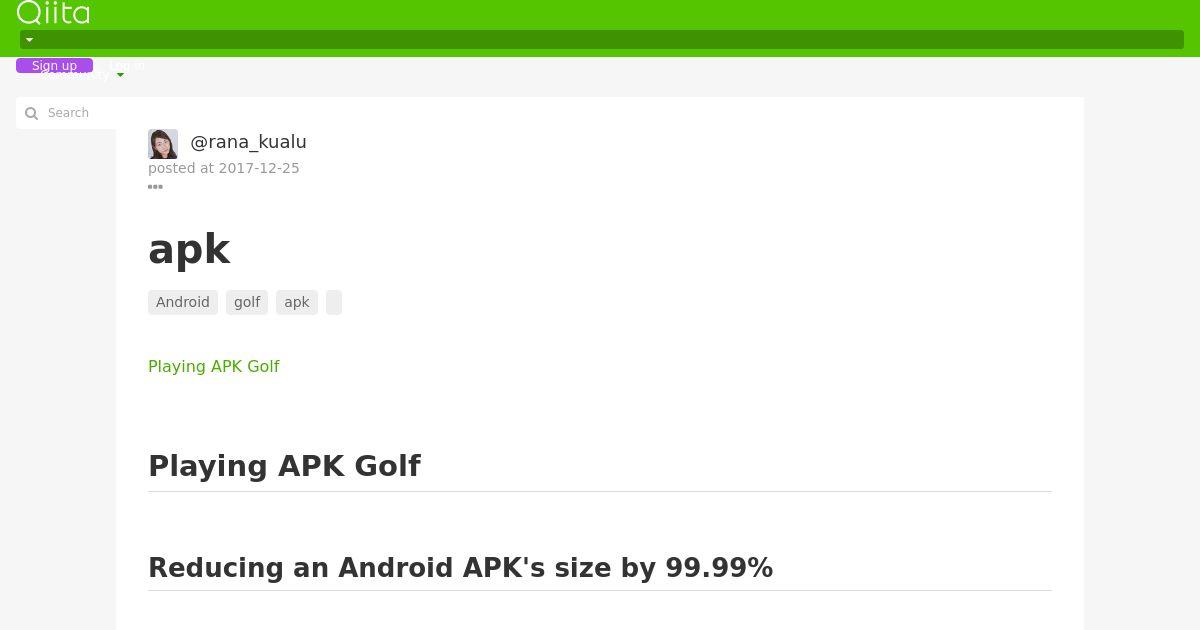Click the Qiita logo

coord(53,12)
